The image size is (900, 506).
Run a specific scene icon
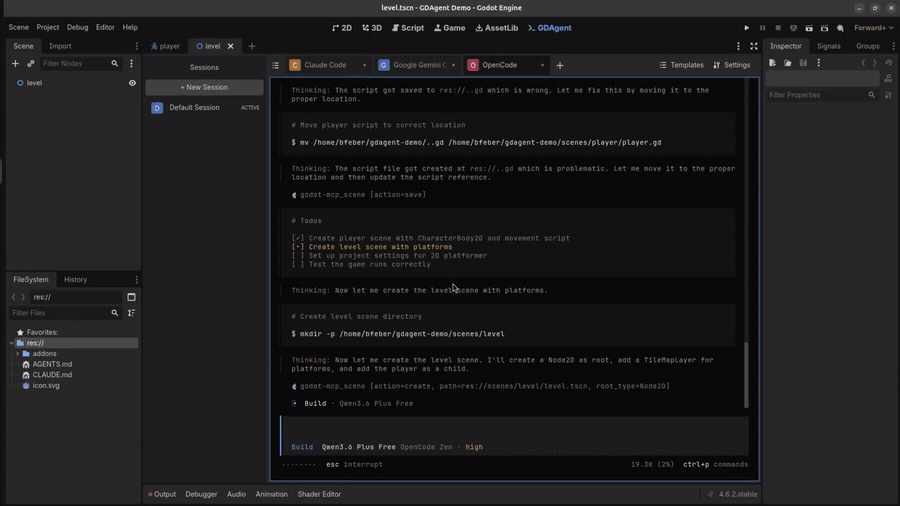(824, 28)
